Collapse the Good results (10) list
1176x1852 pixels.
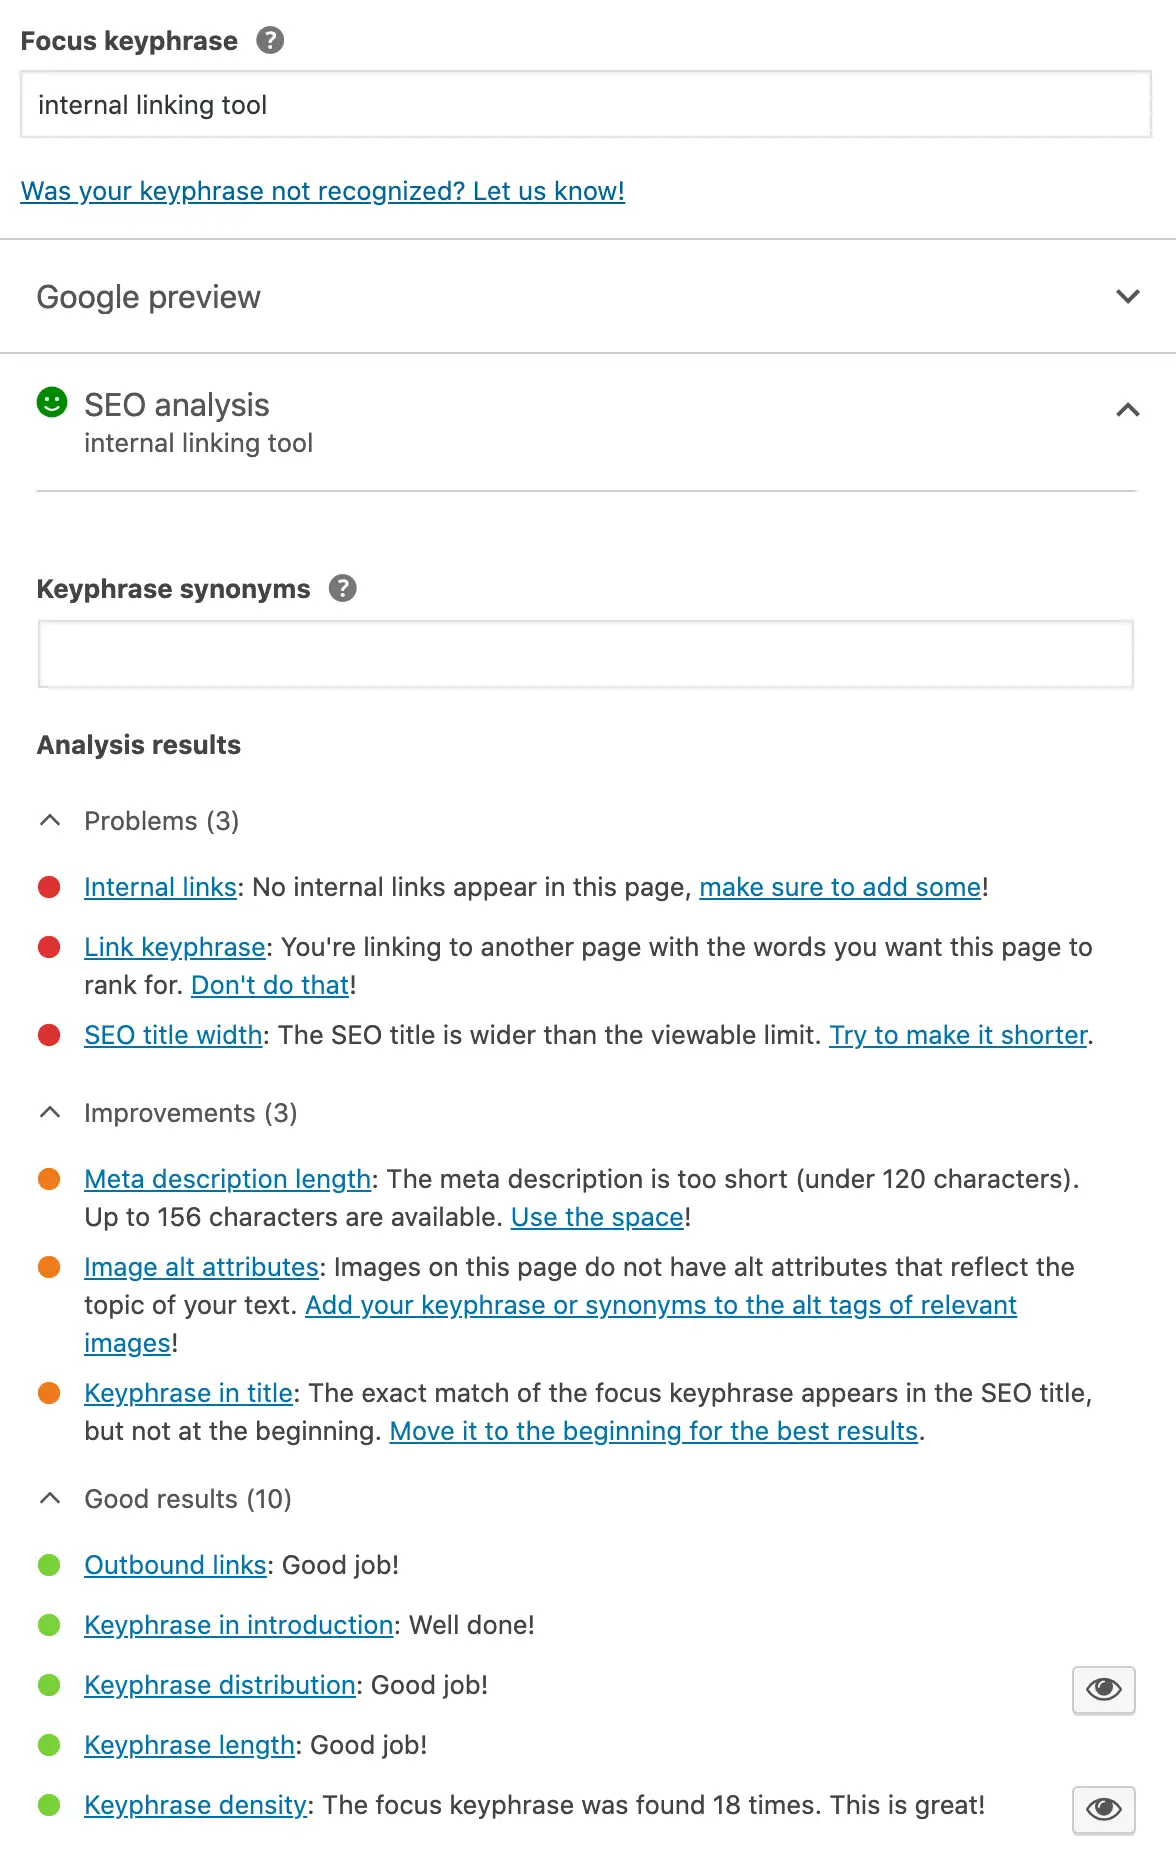pos(164,1499)
